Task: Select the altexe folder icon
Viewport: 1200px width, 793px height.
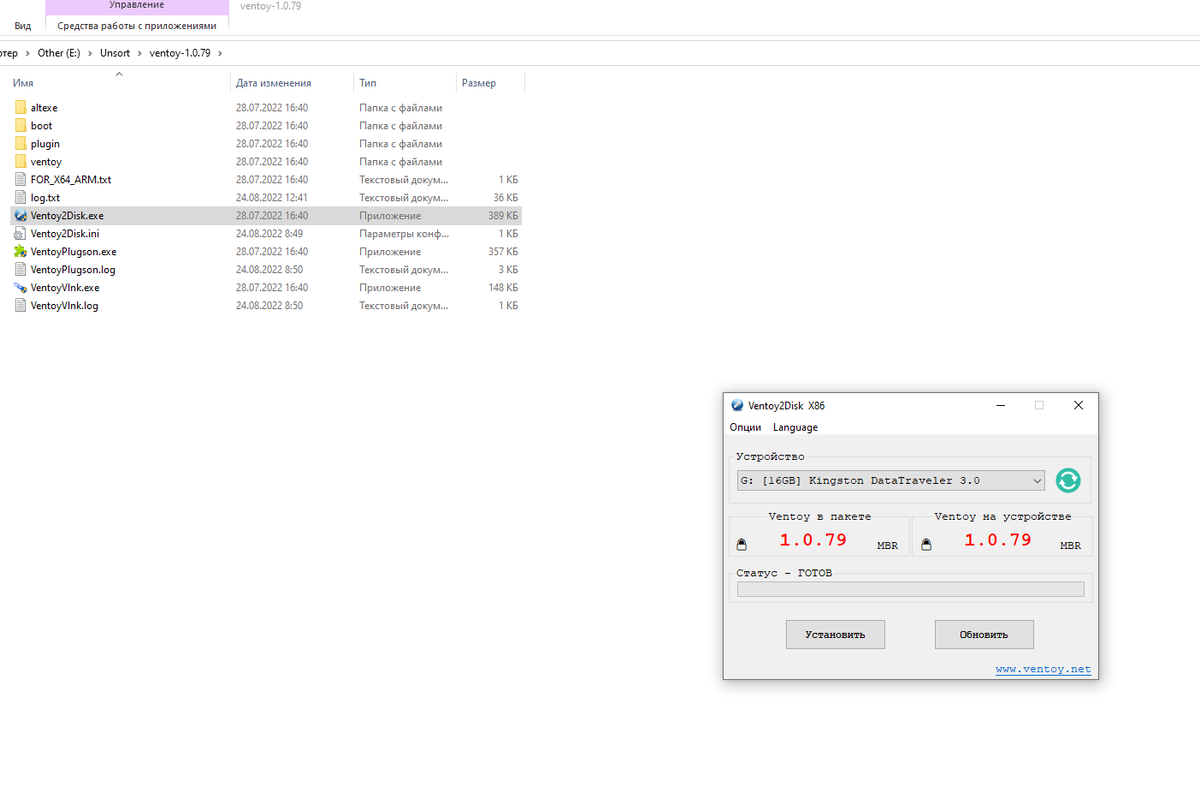Action: tap(21, 108)
